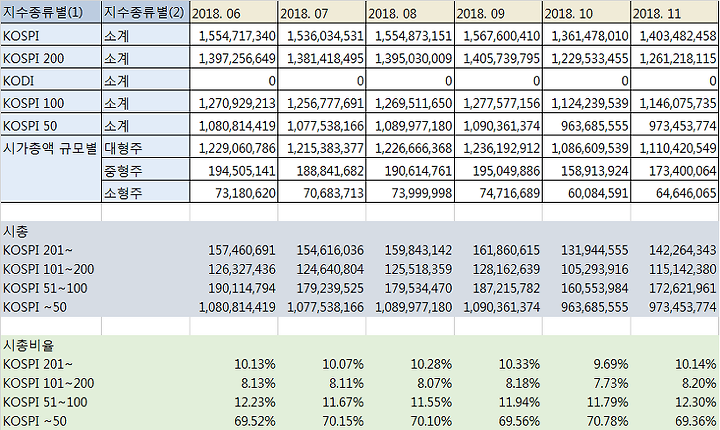The width and height of the screenshot is (720, 430).
Task: Select cell value 105,293,916
Action: coord(594,269)
